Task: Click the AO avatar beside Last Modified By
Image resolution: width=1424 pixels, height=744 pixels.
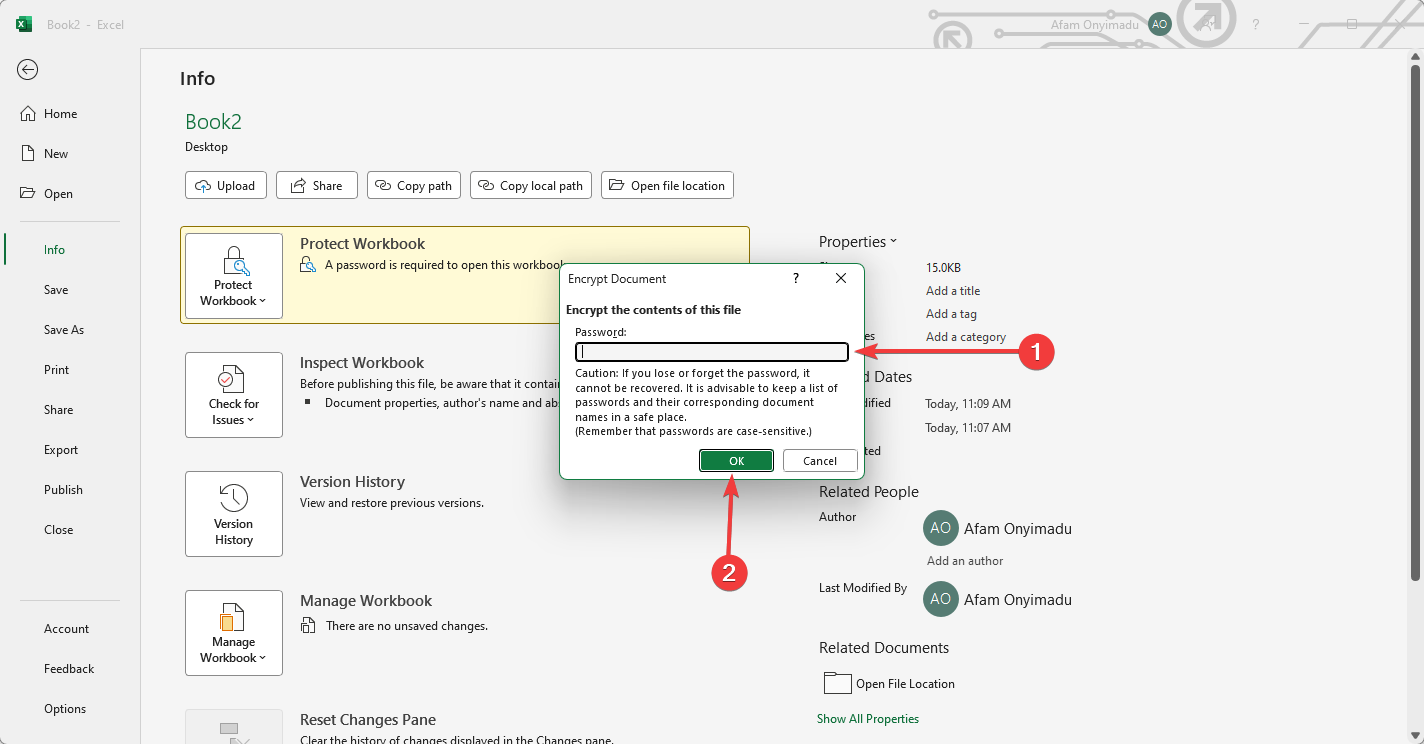Action: tap(940, 600)
